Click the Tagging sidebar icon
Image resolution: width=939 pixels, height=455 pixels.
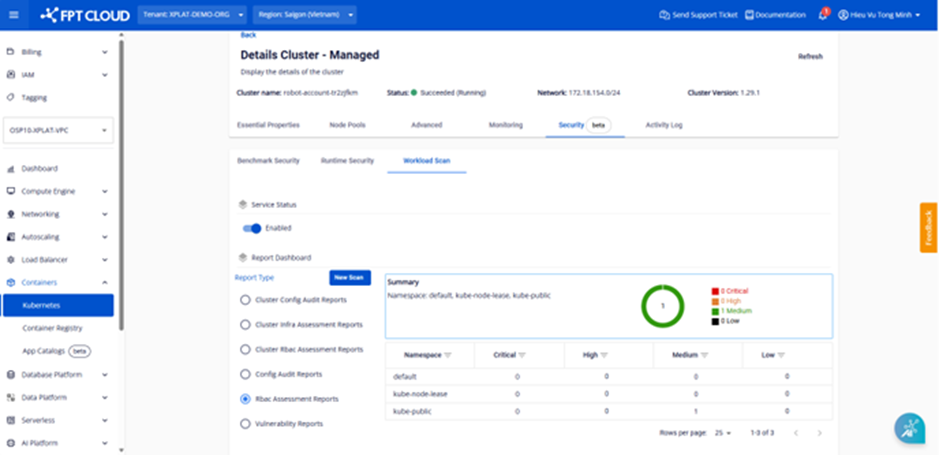pyautogui.click(x=11, y=98)
